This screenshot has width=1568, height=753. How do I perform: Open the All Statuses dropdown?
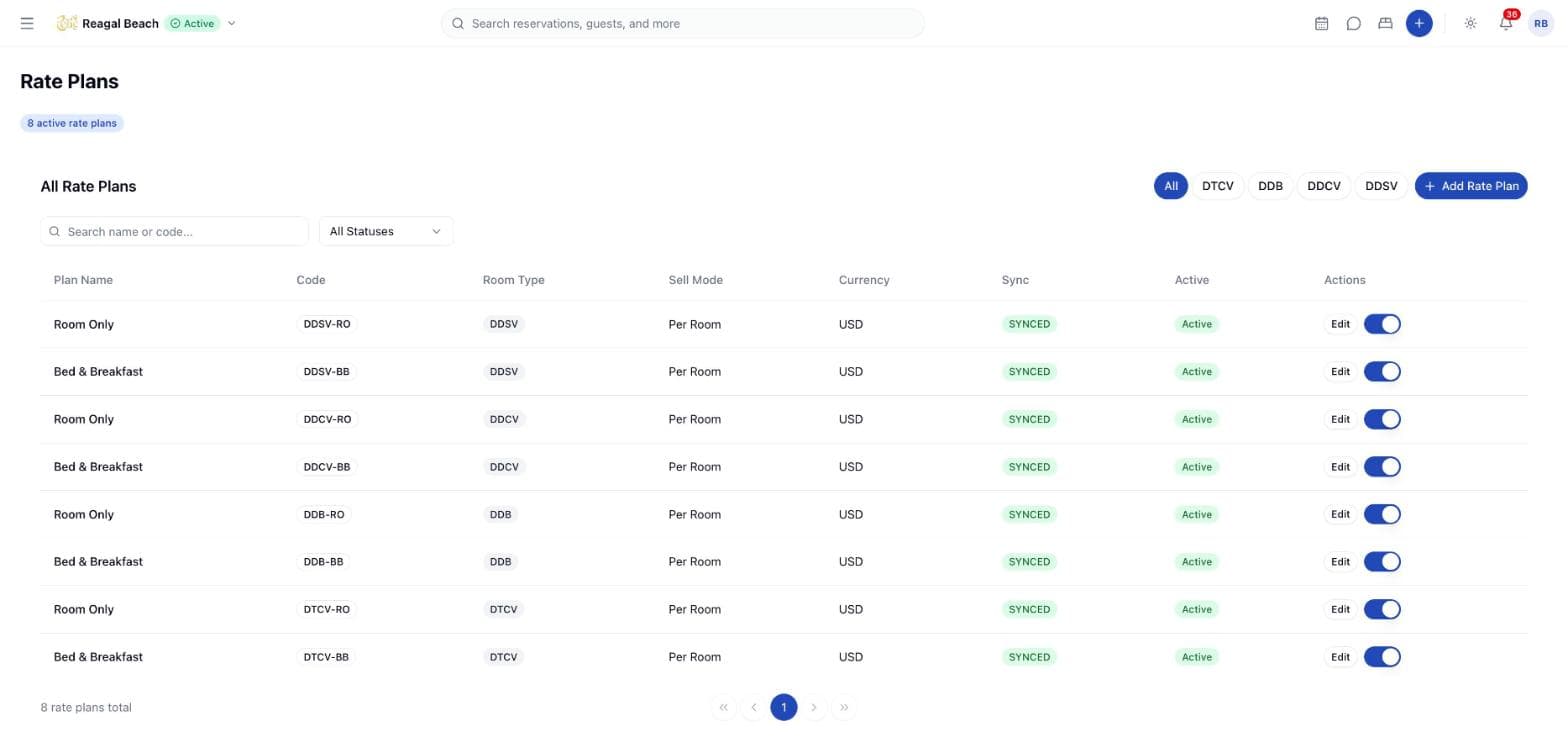point(386,231)
